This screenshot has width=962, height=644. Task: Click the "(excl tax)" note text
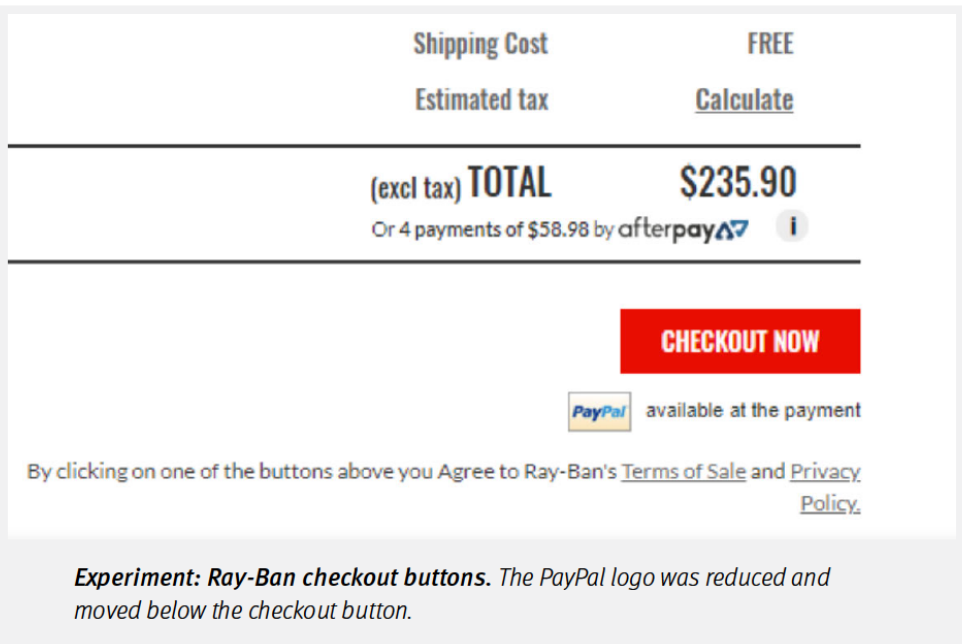coord(415,187)
